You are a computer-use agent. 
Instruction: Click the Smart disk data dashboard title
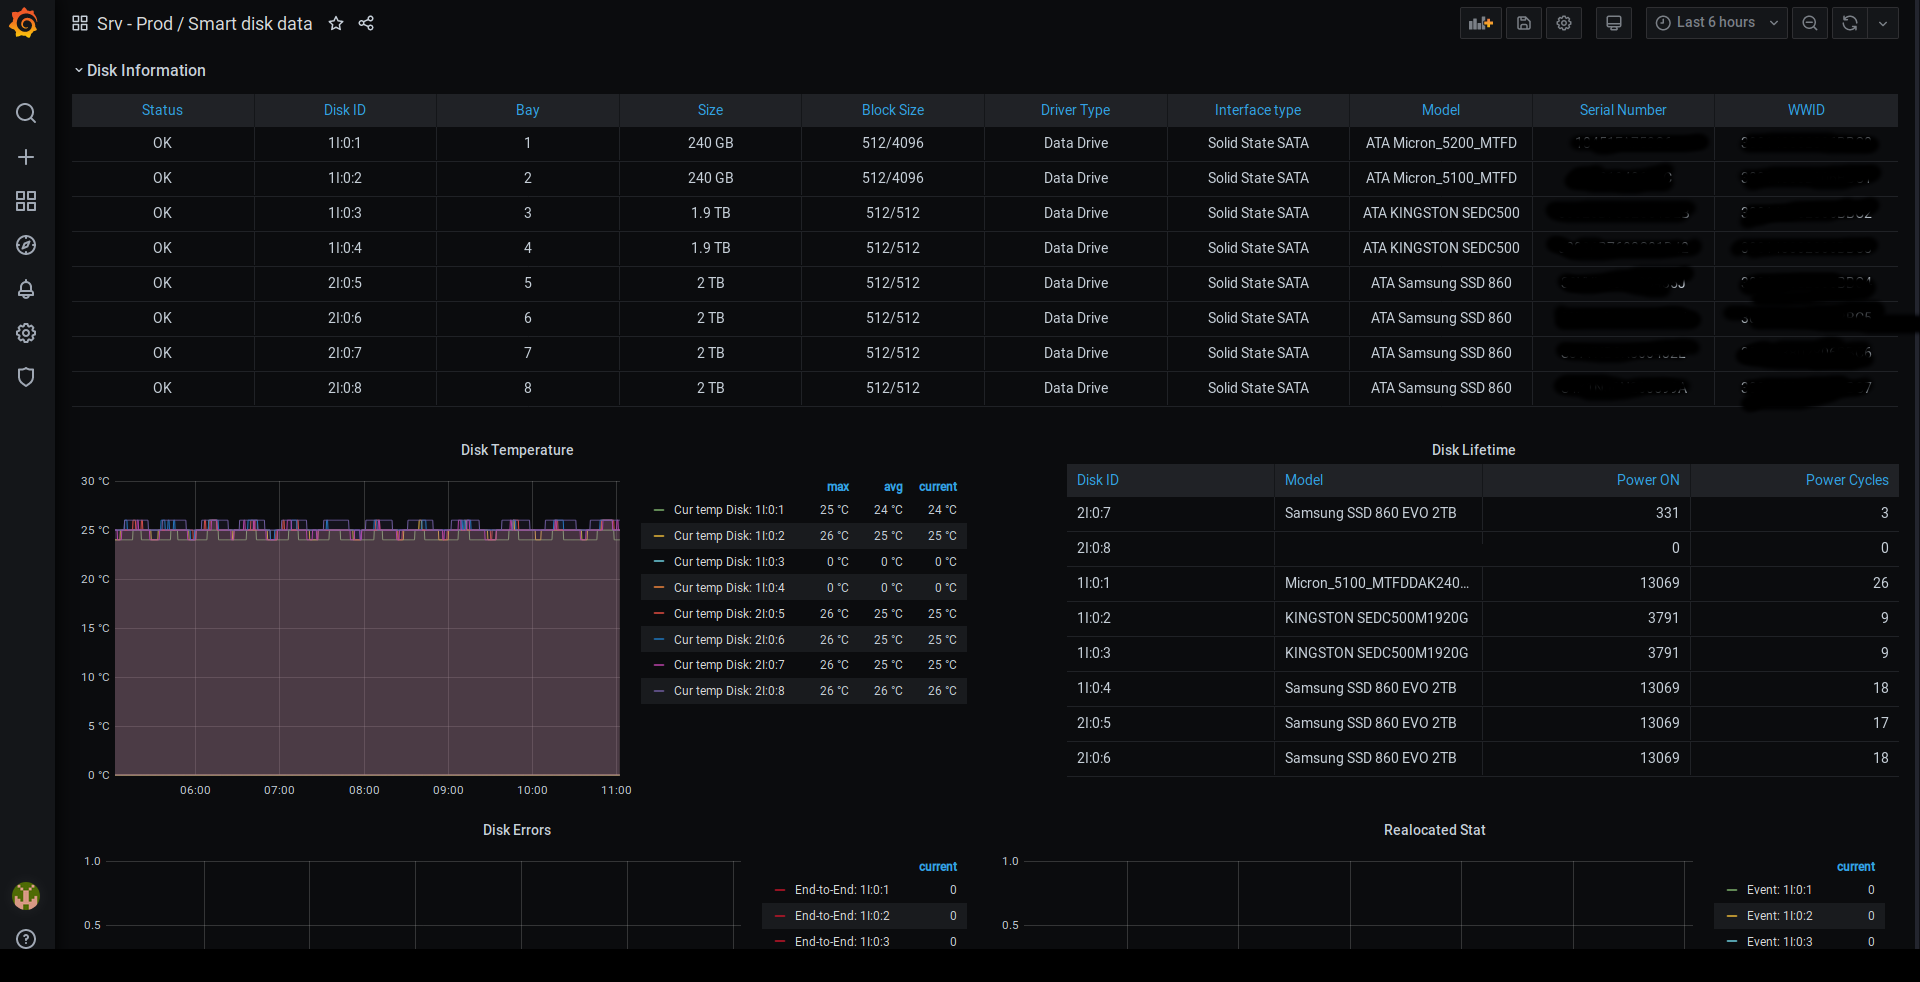pos(250,23)
